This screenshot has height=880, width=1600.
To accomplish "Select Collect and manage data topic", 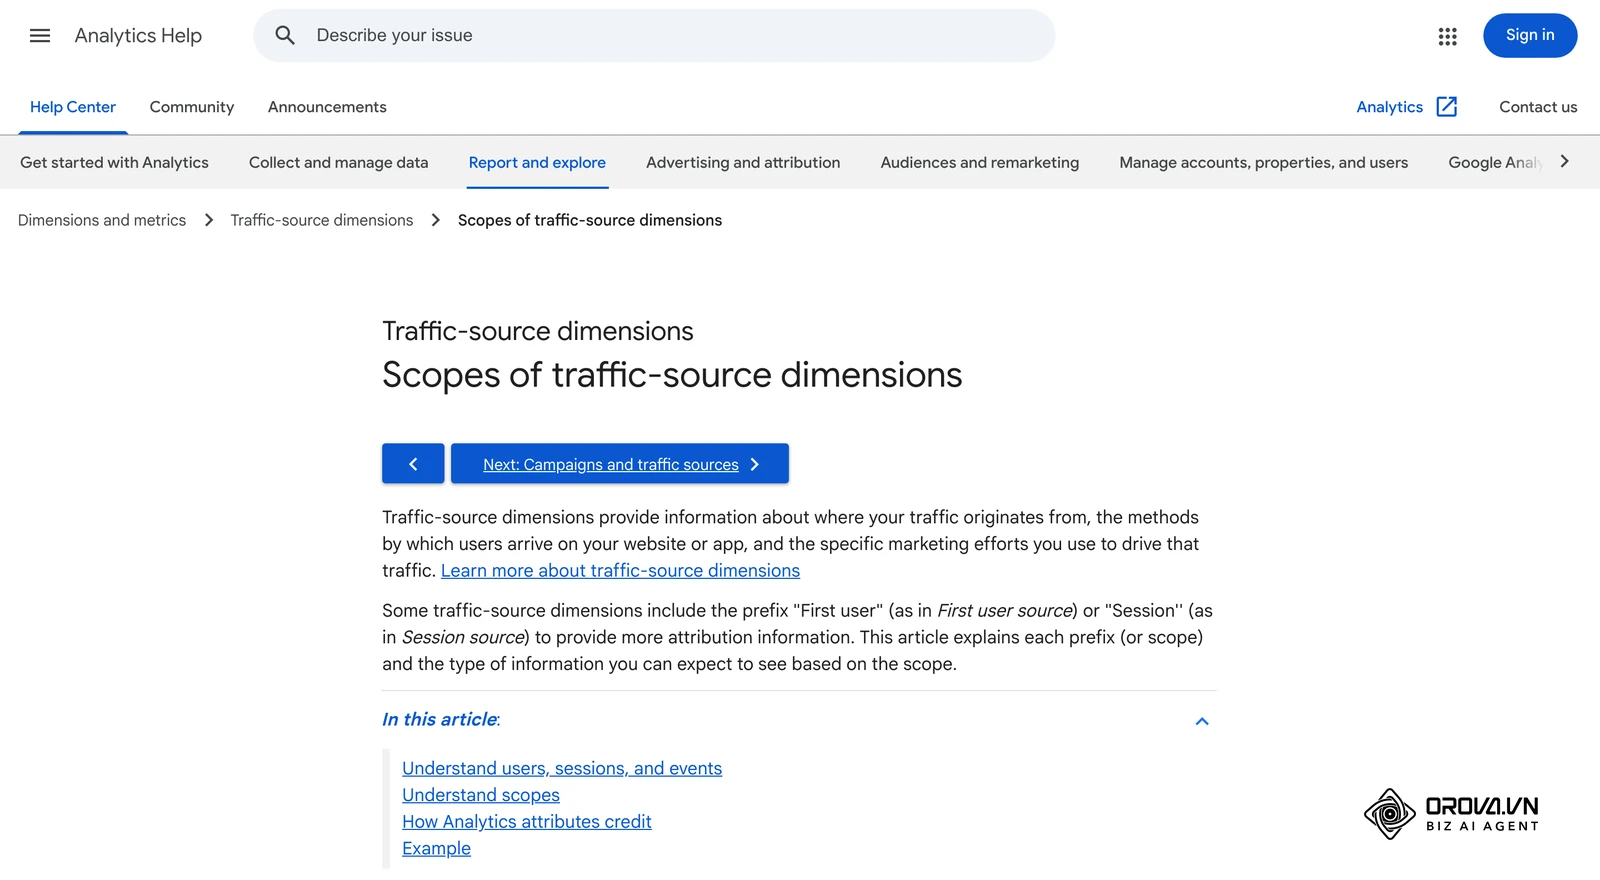I will 339,163.
